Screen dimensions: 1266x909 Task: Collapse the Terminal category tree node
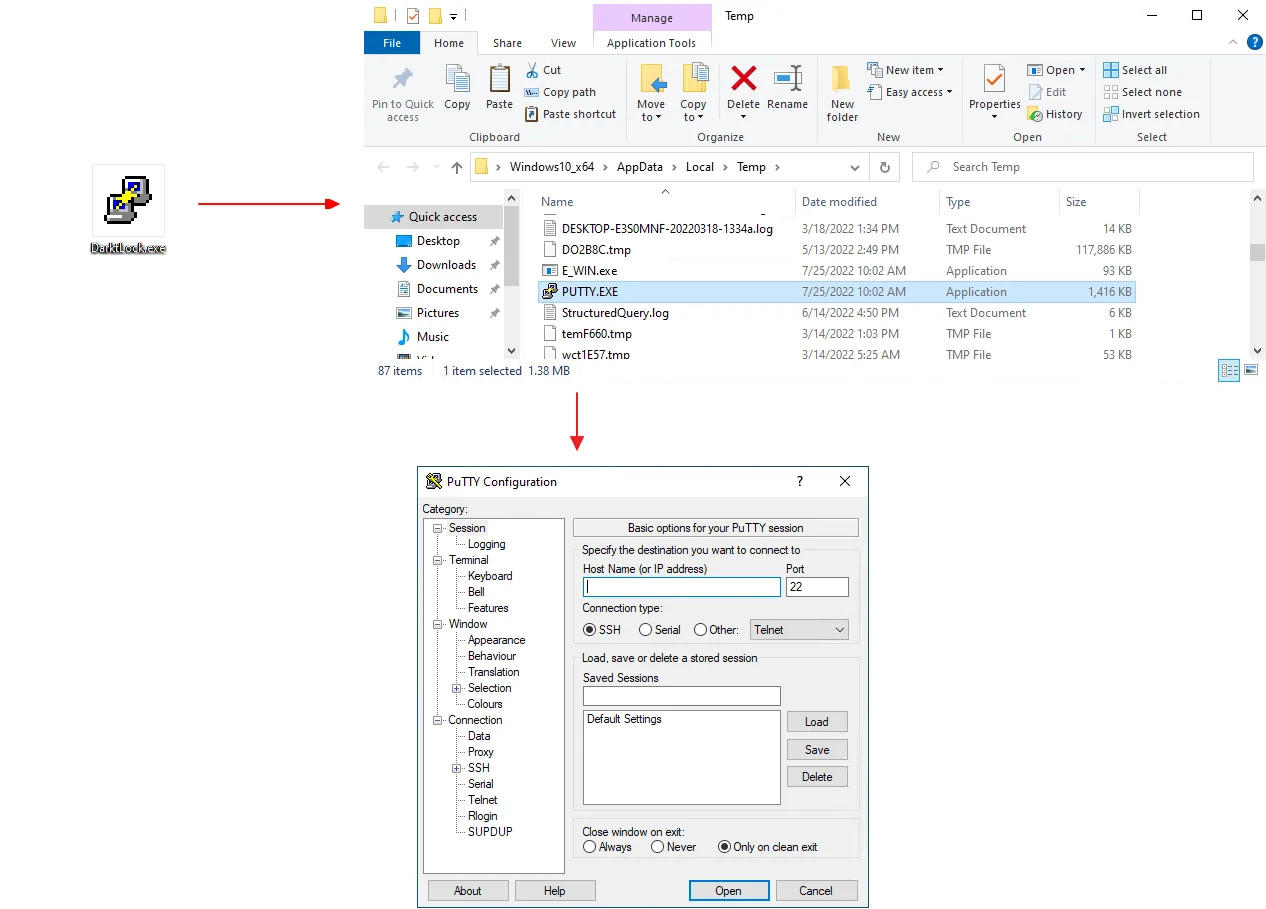tap(437, 560)
